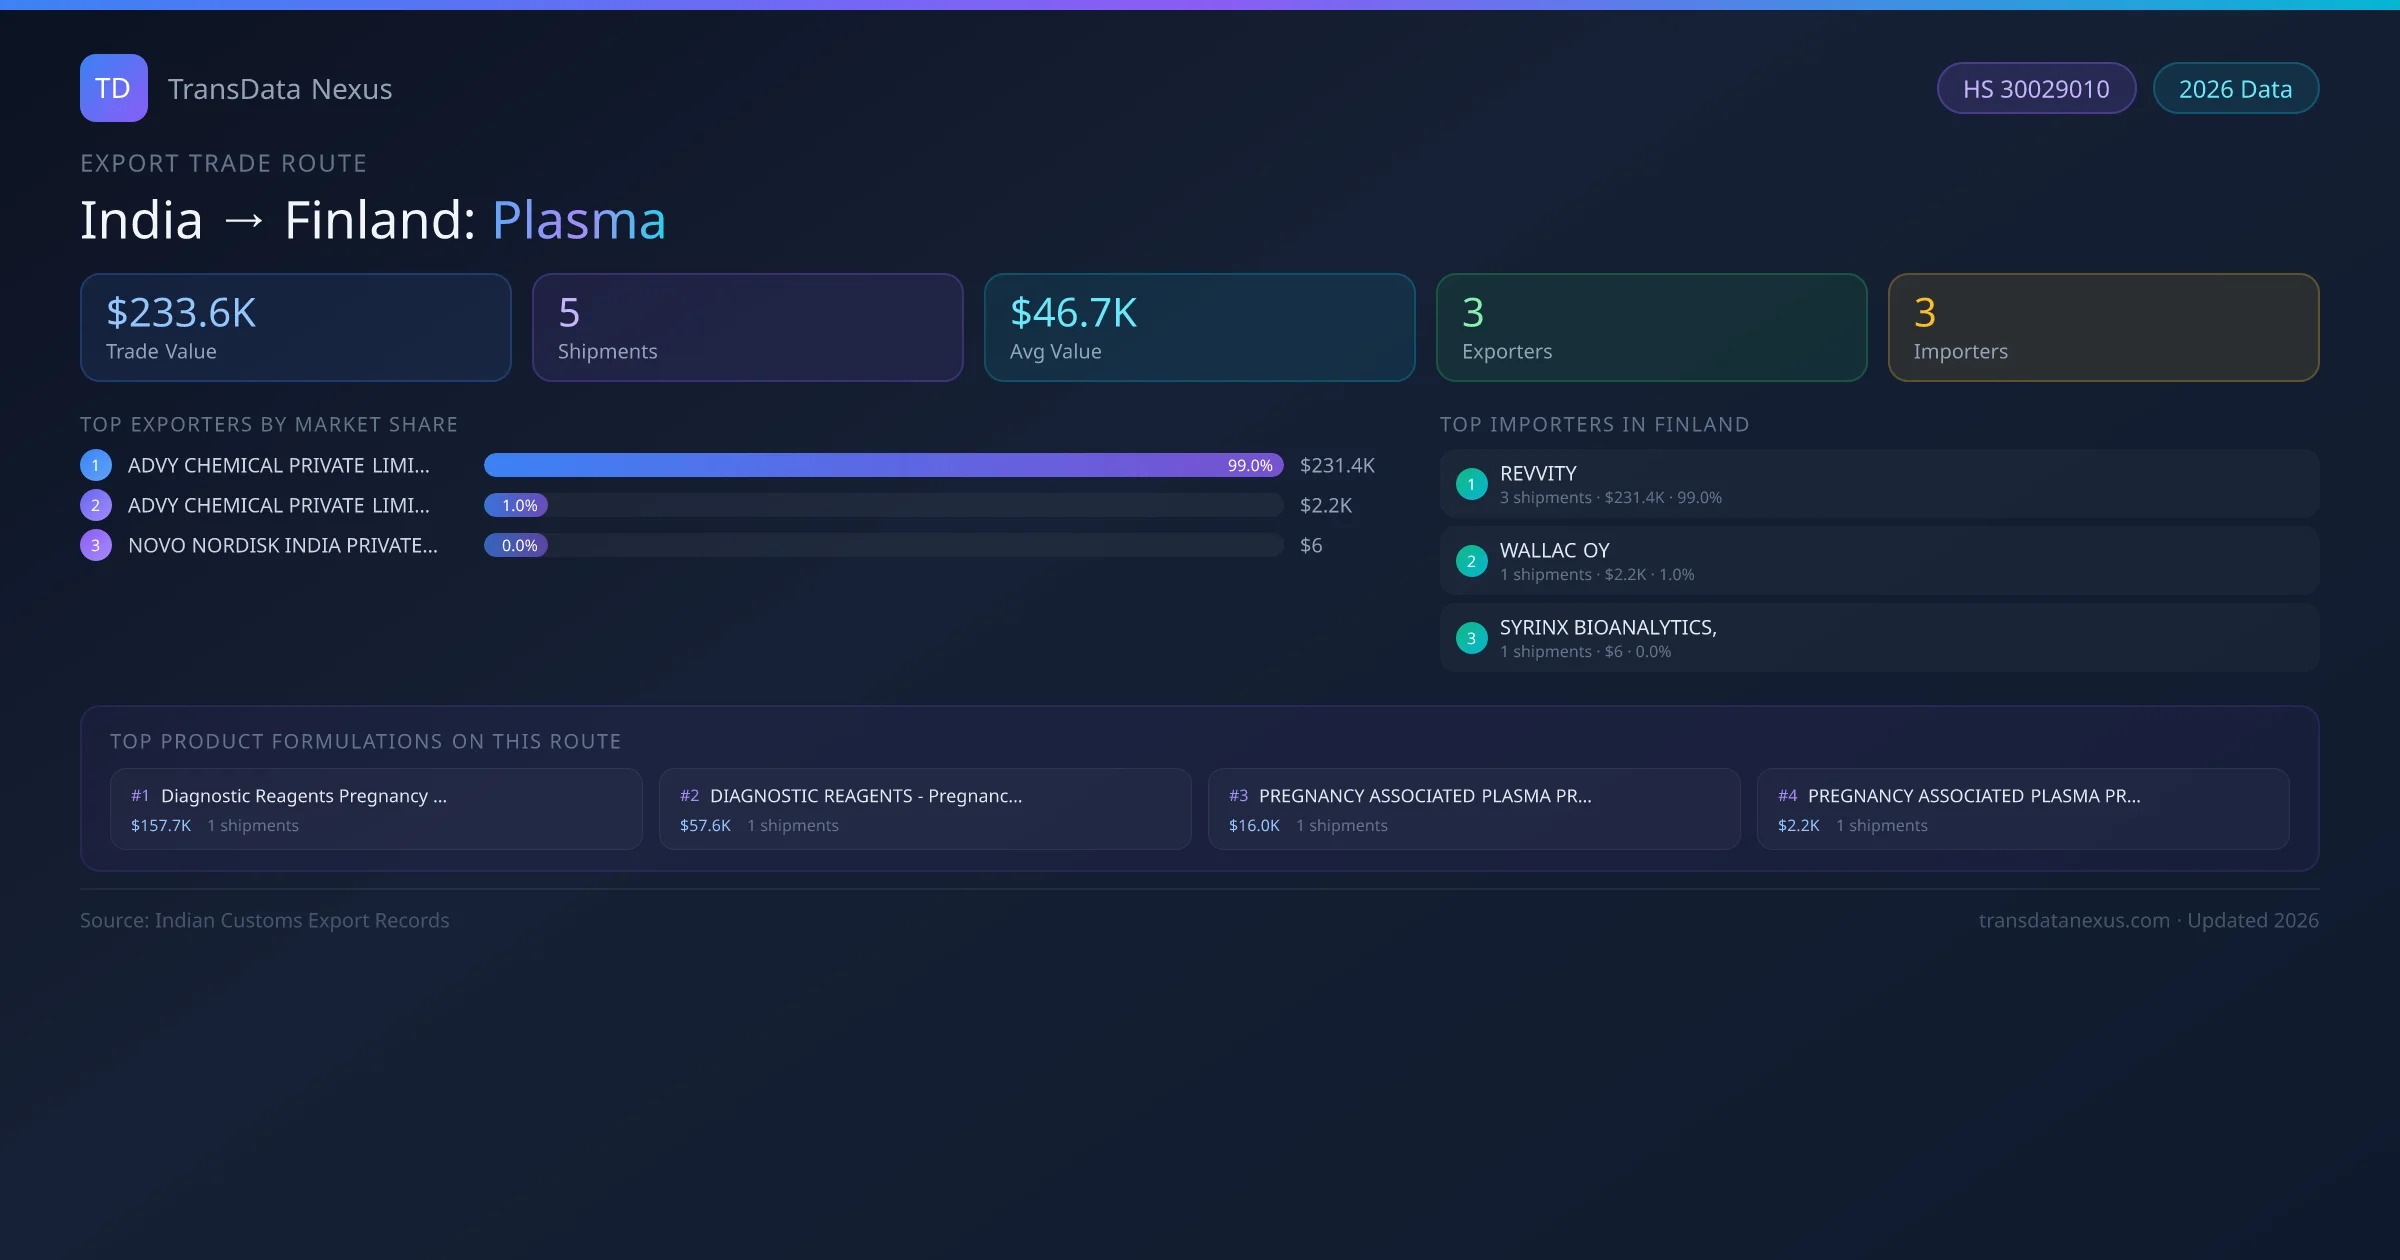This screenshot has height=1260, width=2400.
Task: Click the 99.0% market share bar
Action: click(x=880, y=465)
